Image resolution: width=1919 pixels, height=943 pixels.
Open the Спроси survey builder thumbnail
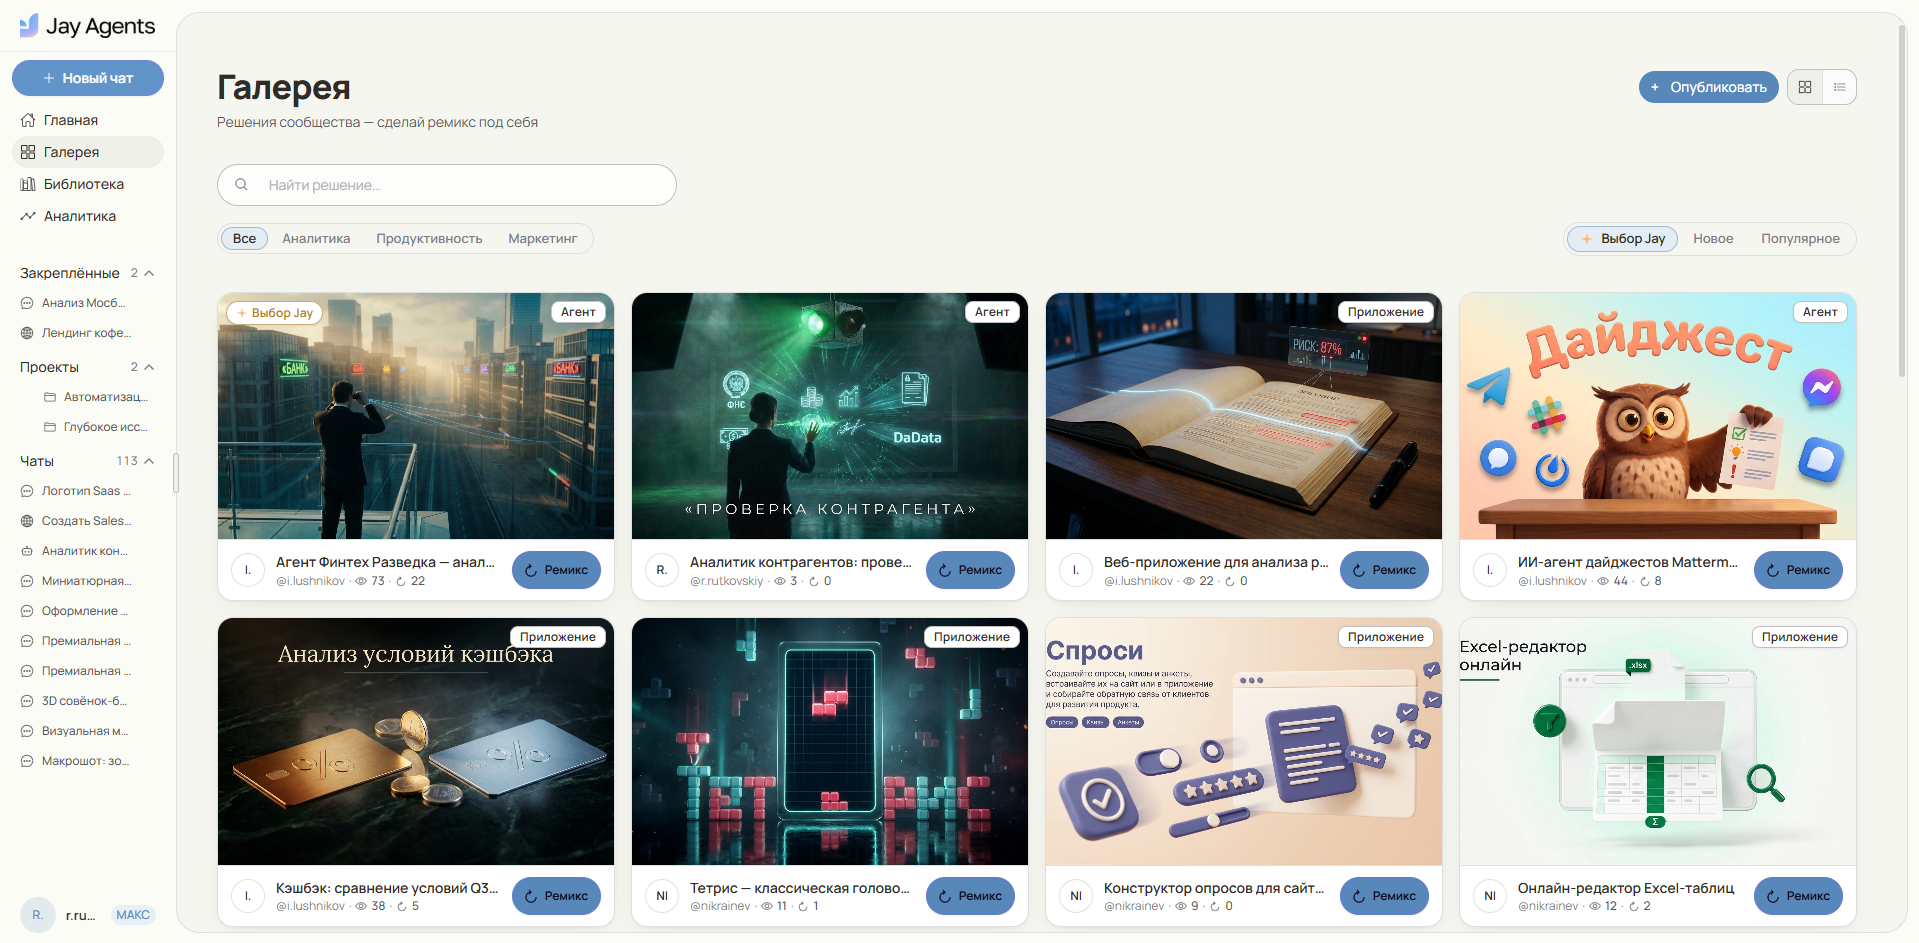(x=1244, y=741)
